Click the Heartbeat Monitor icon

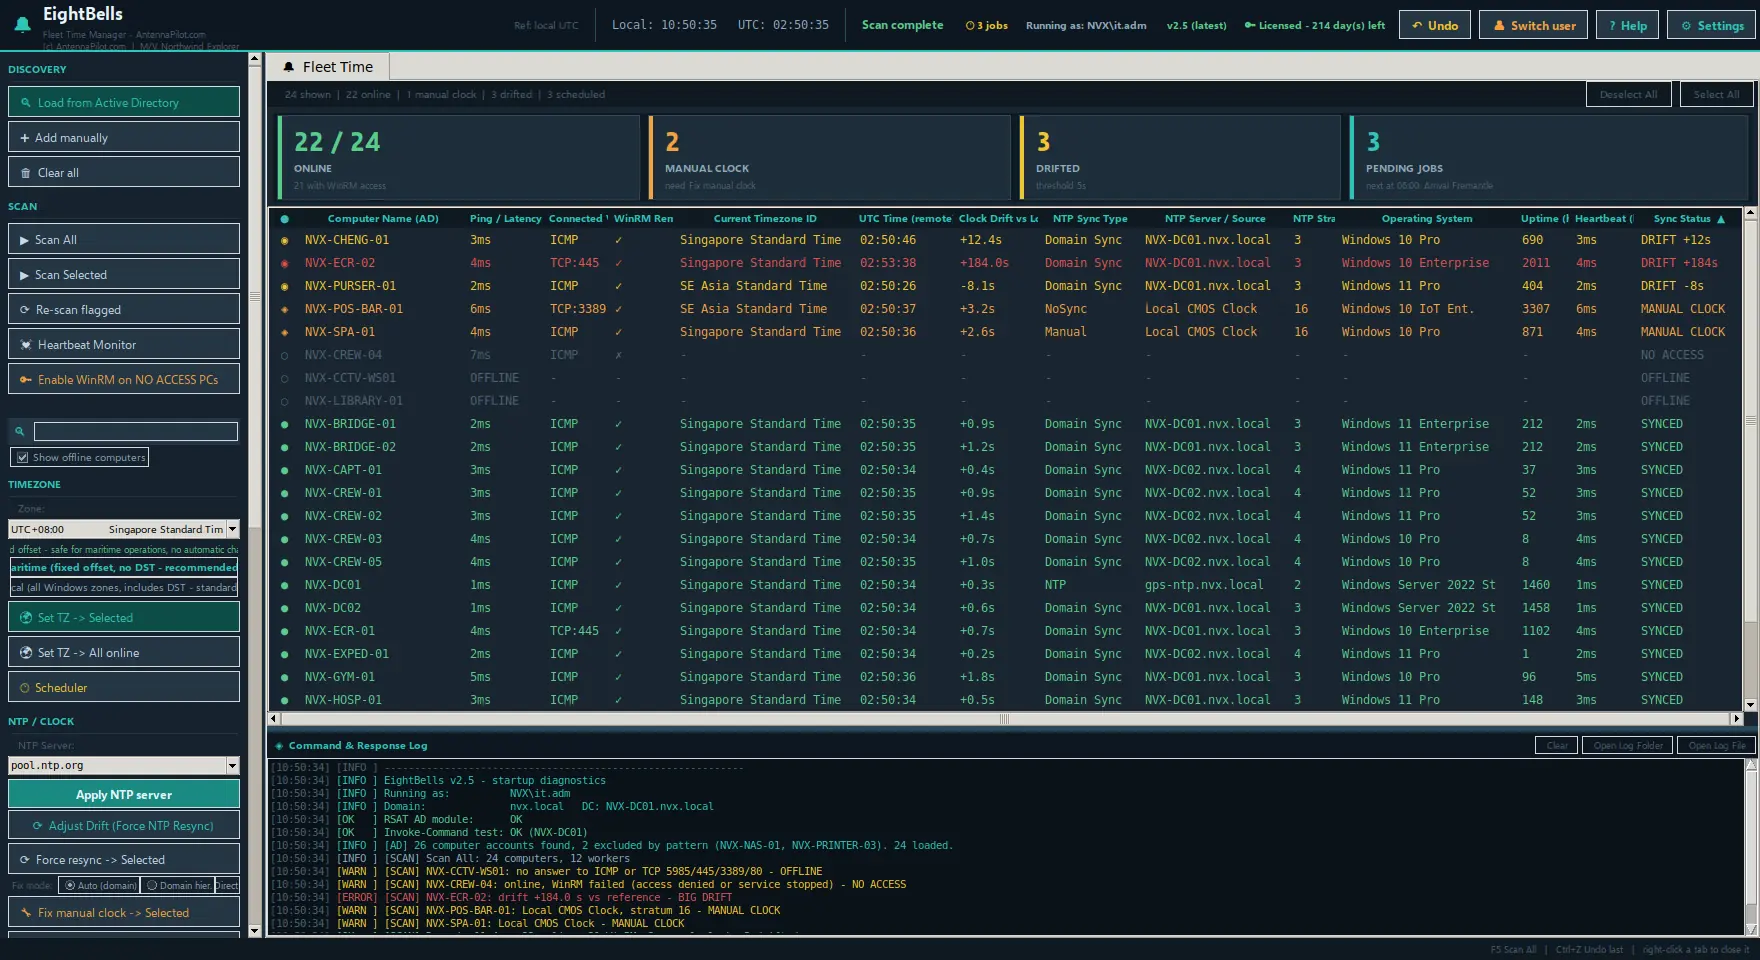[x=27, y=345]
